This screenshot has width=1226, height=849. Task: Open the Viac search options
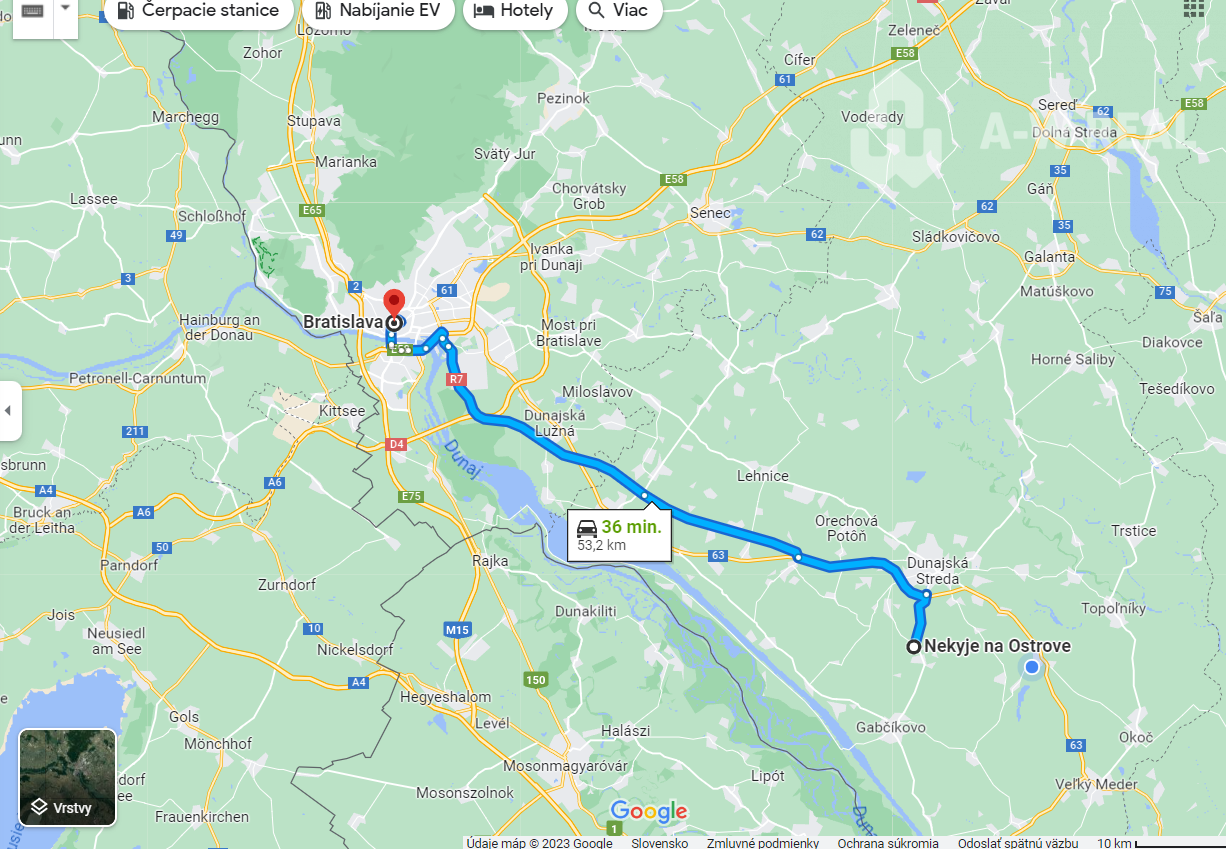(619, 11)
